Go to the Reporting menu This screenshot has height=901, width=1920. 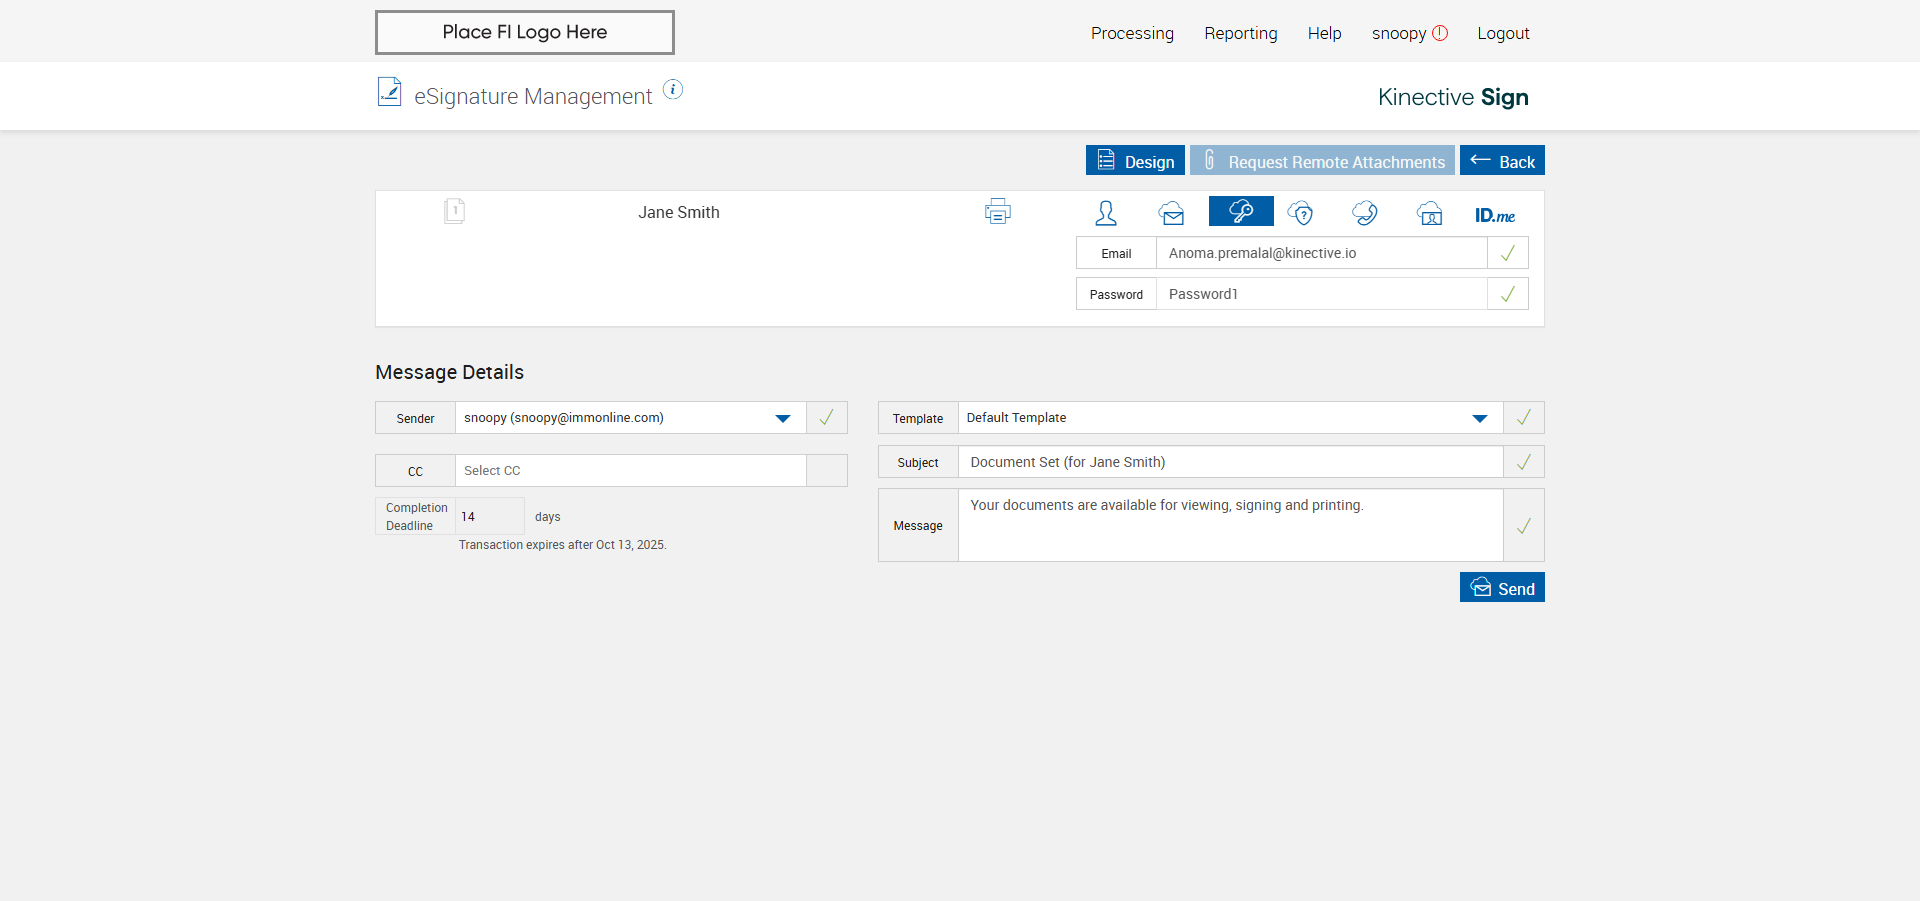[1240, 33]
